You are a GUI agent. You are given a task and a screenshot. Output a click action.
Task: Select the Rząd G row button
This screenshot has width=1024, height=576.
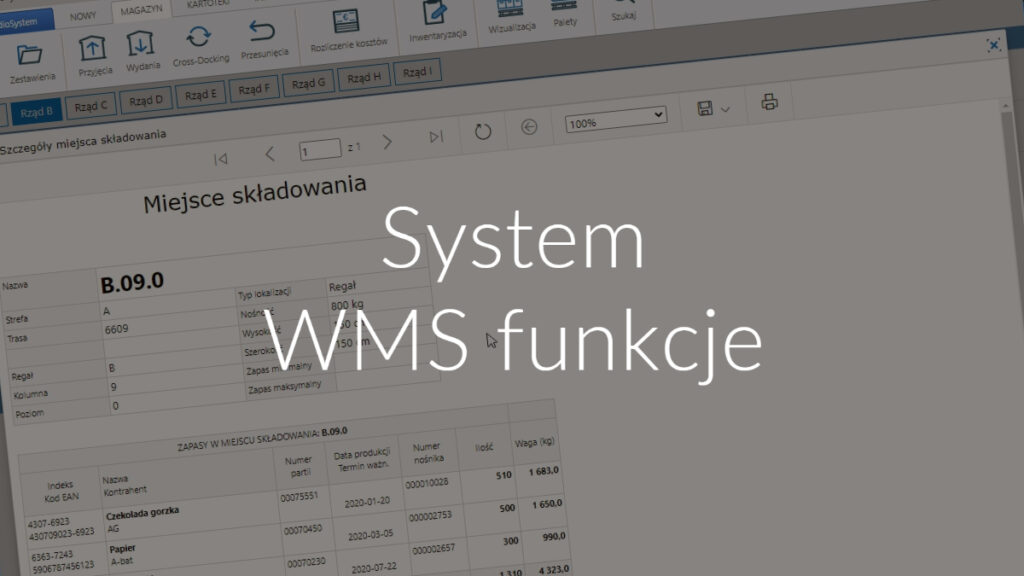308,84
